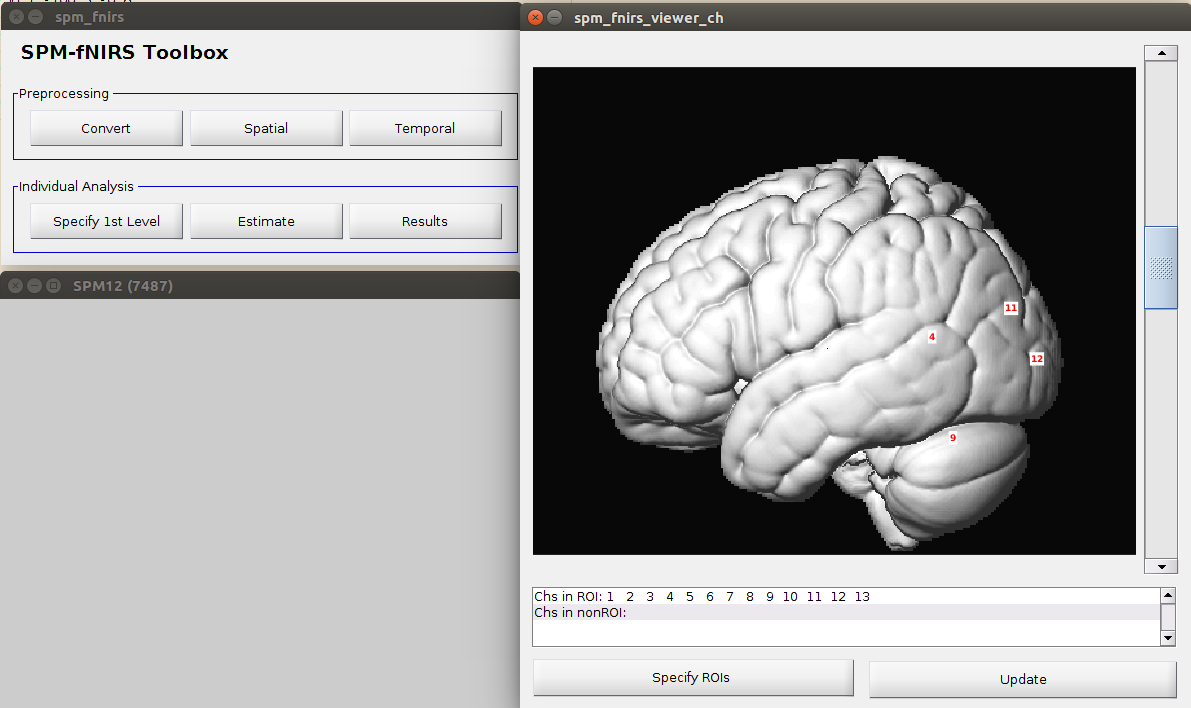The width and height of the screenshot is (1191, 708).
Task: Select the channel 12 marker on brain
Action: point(1037,358)
